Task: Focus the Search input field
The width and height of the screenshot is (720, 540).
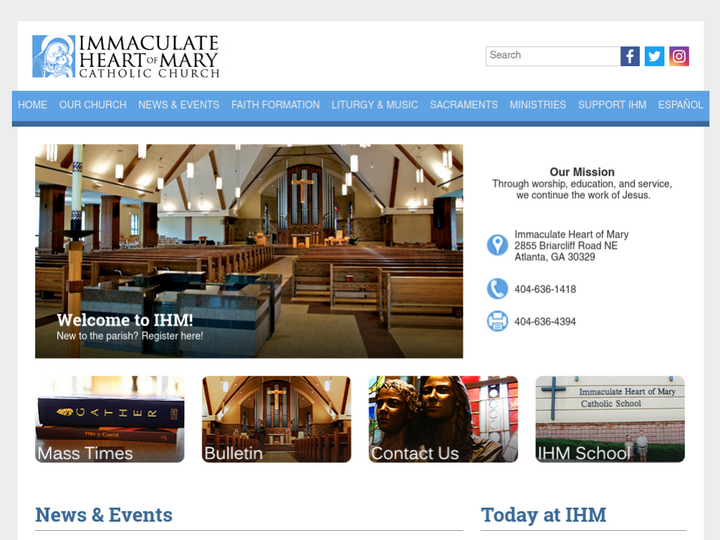Action: tap(553, 56)
